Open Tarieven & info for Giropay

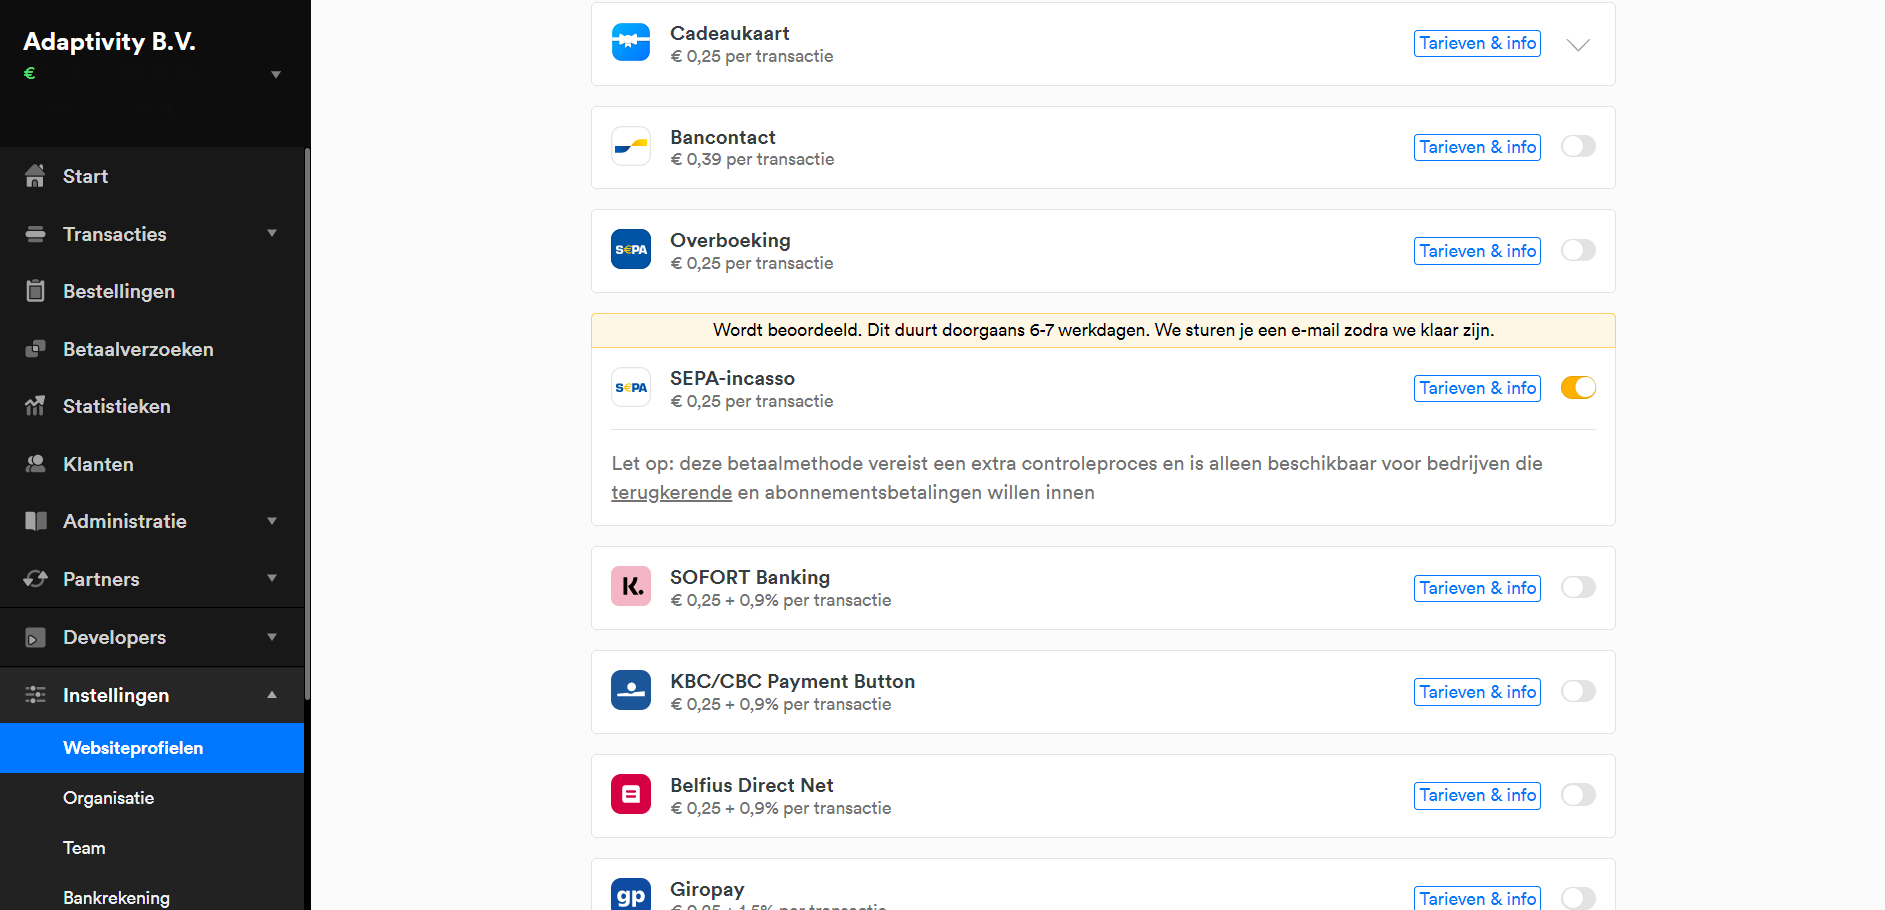(1477, 898)
